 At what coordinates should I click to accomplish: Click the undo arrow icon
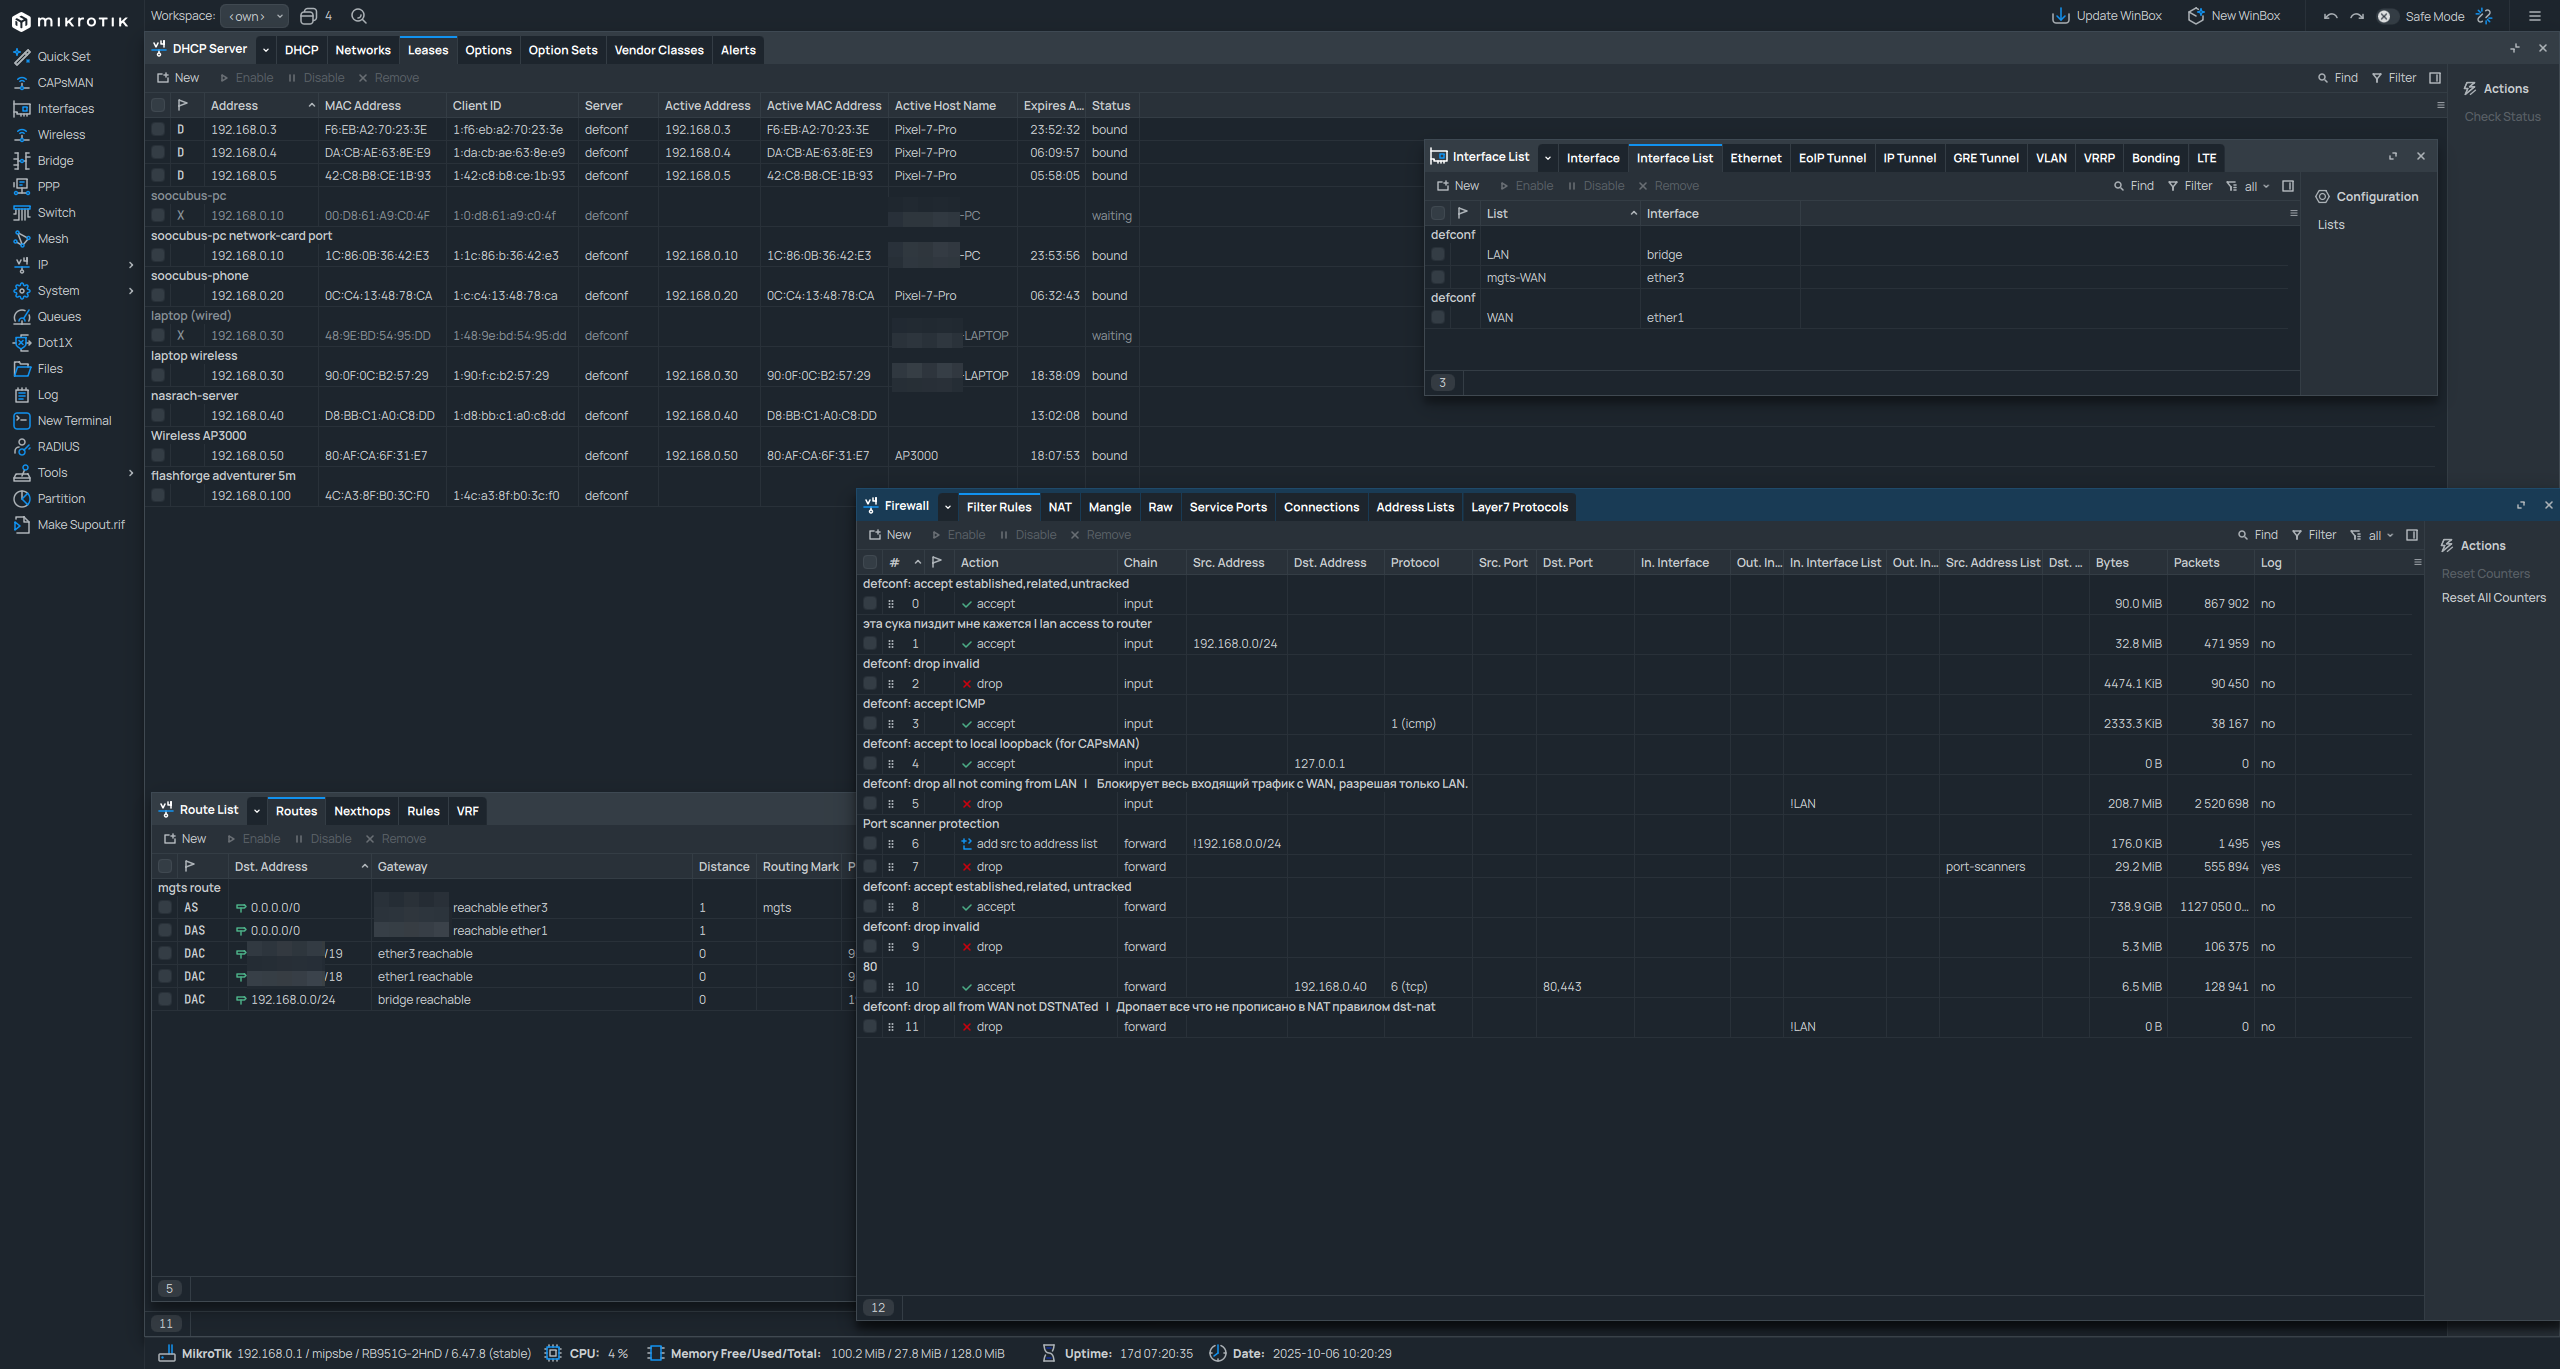(x=2330, y=16)
